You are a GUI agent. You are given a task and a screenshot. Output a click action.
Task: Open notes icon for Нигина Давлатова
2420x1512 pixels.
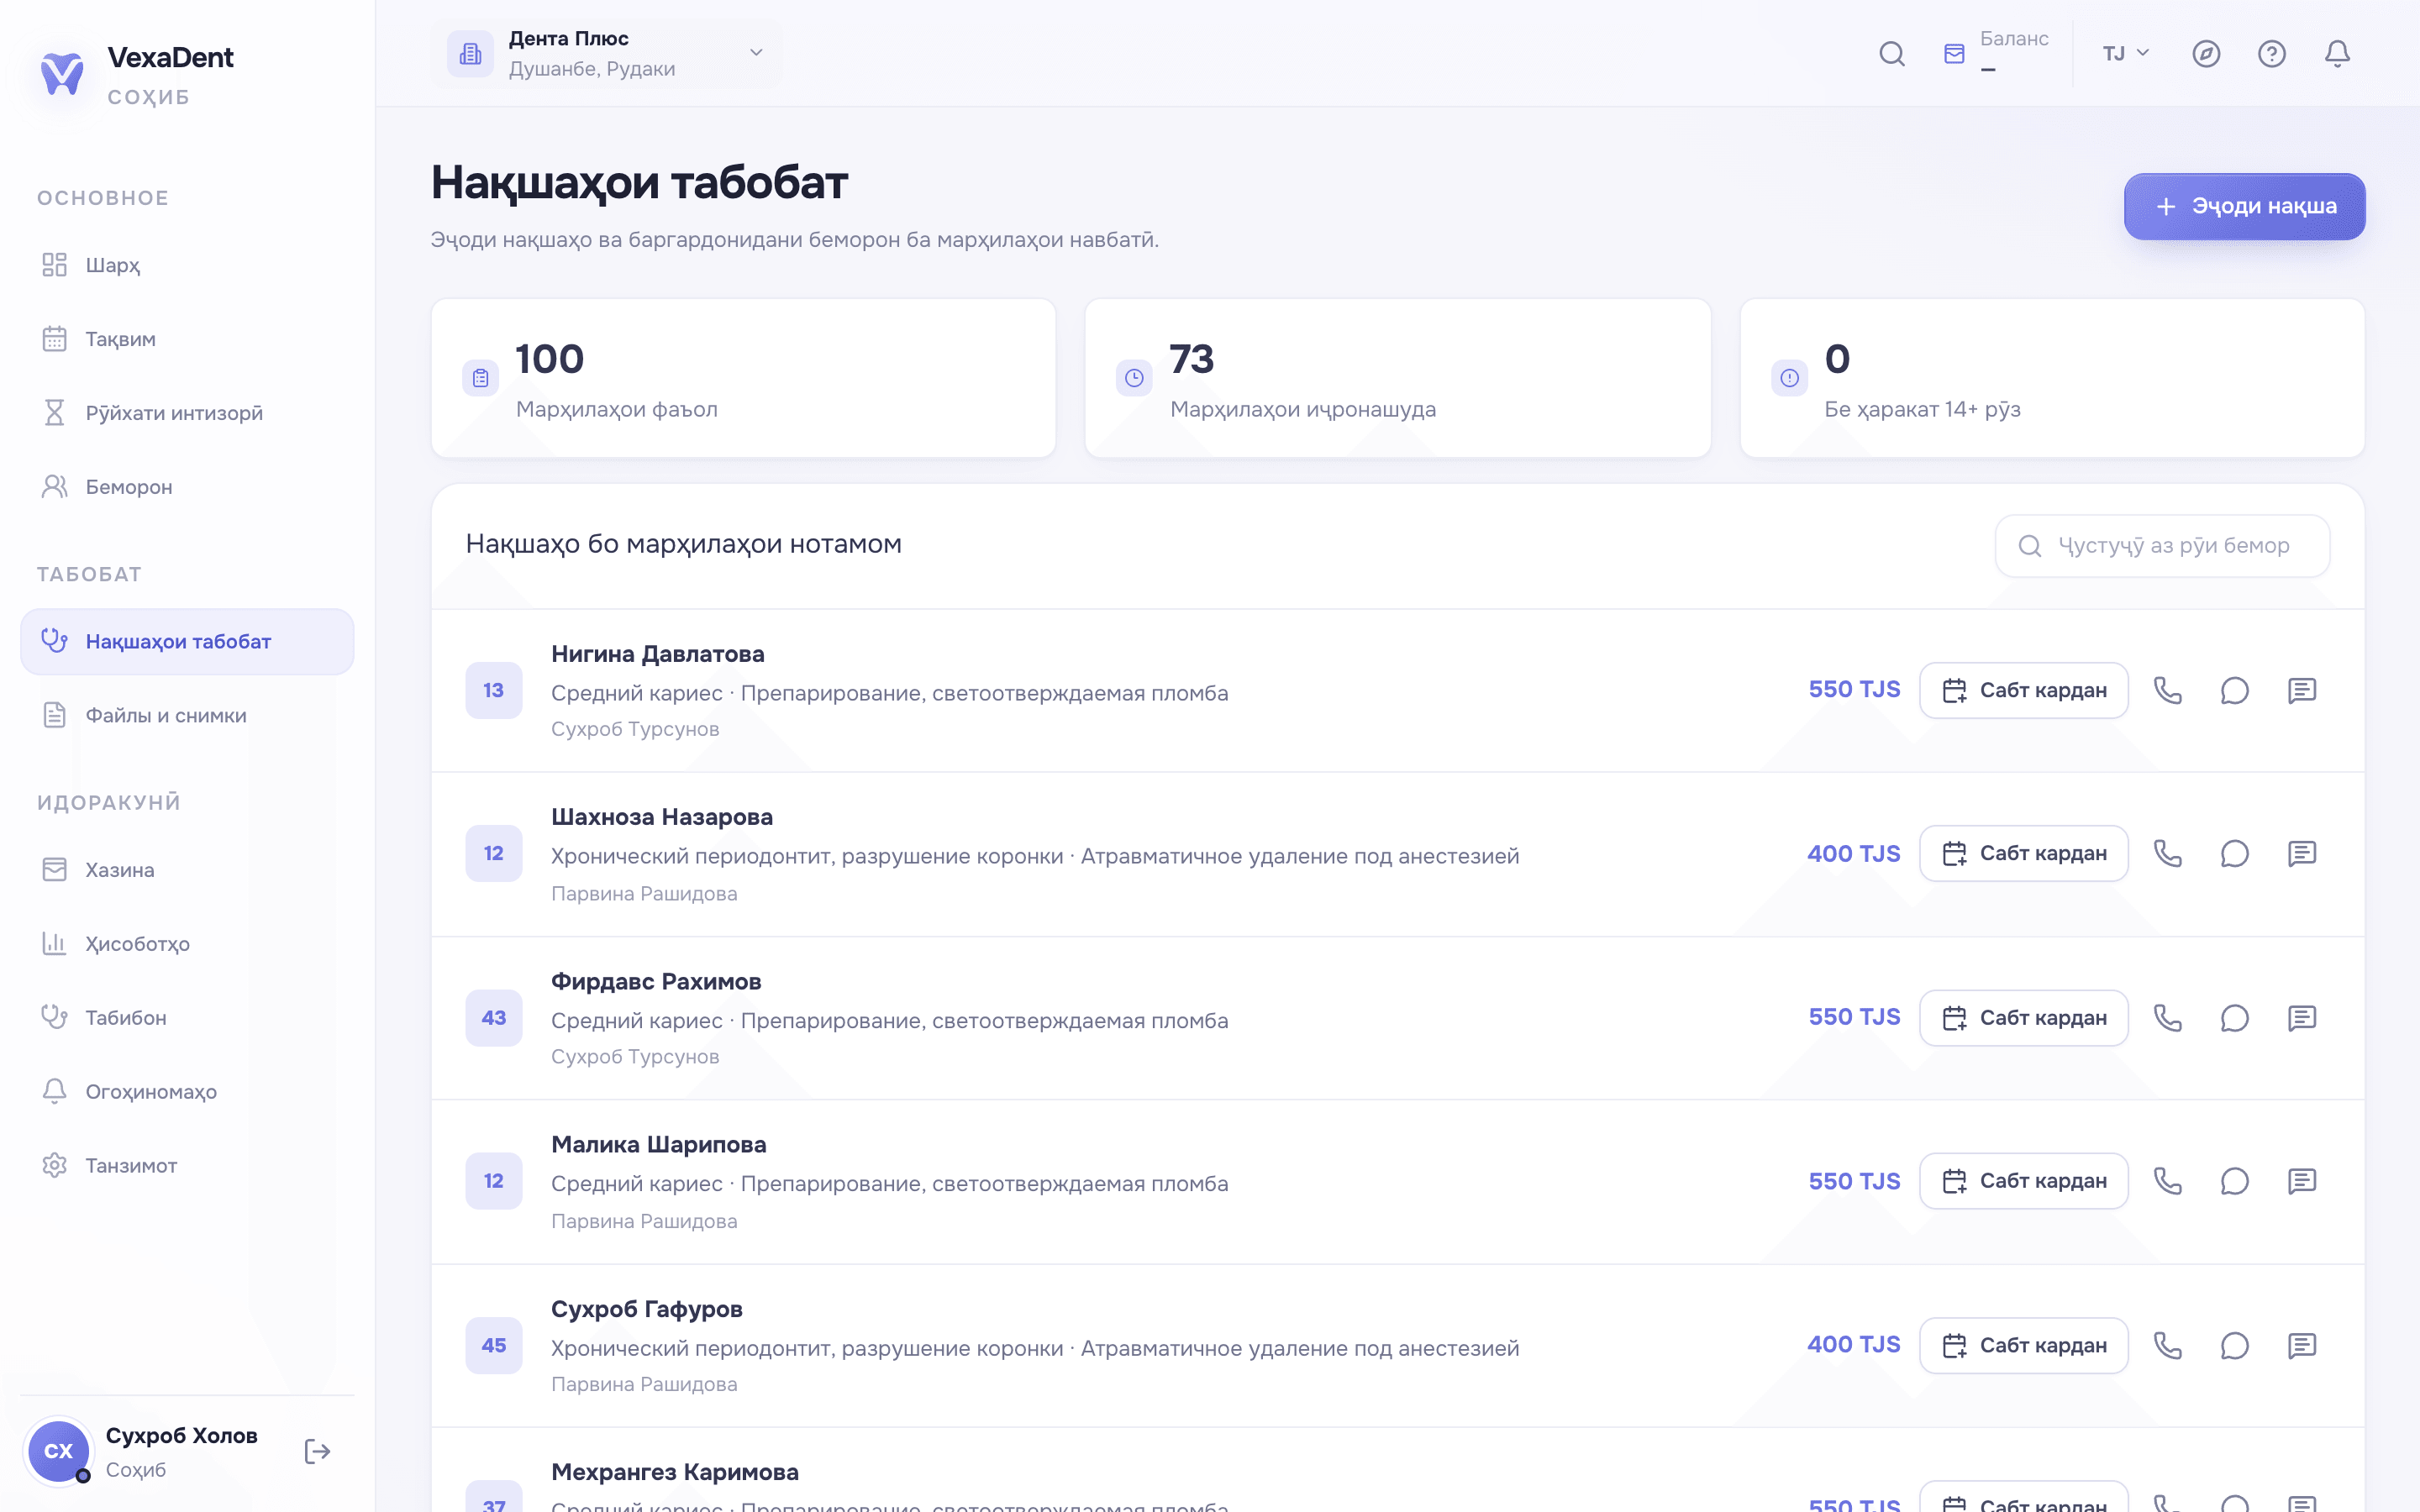tap(2301, 690)
